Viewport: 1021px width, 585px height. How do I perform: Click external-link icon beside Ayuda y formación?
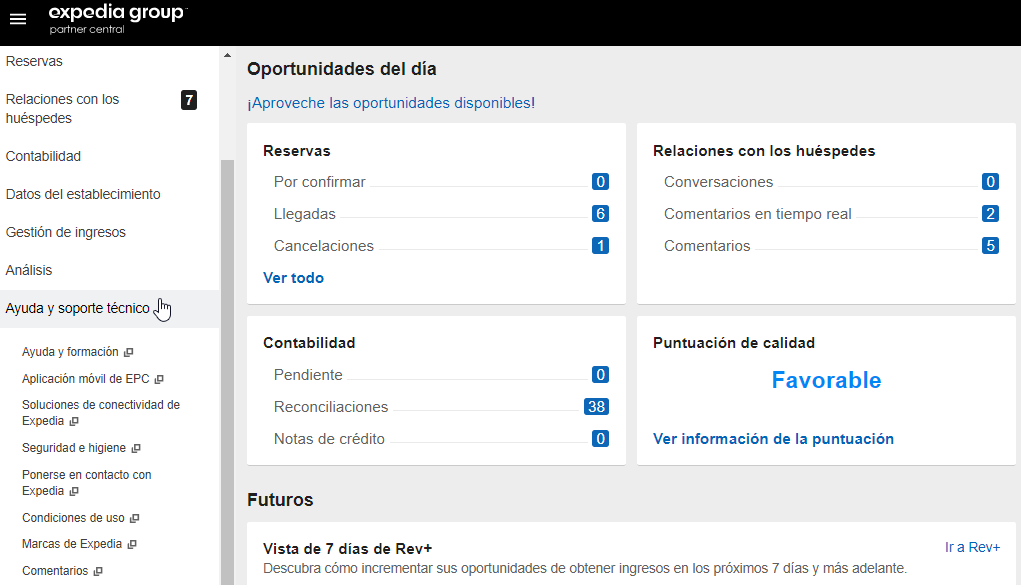[x=129, y=353]
